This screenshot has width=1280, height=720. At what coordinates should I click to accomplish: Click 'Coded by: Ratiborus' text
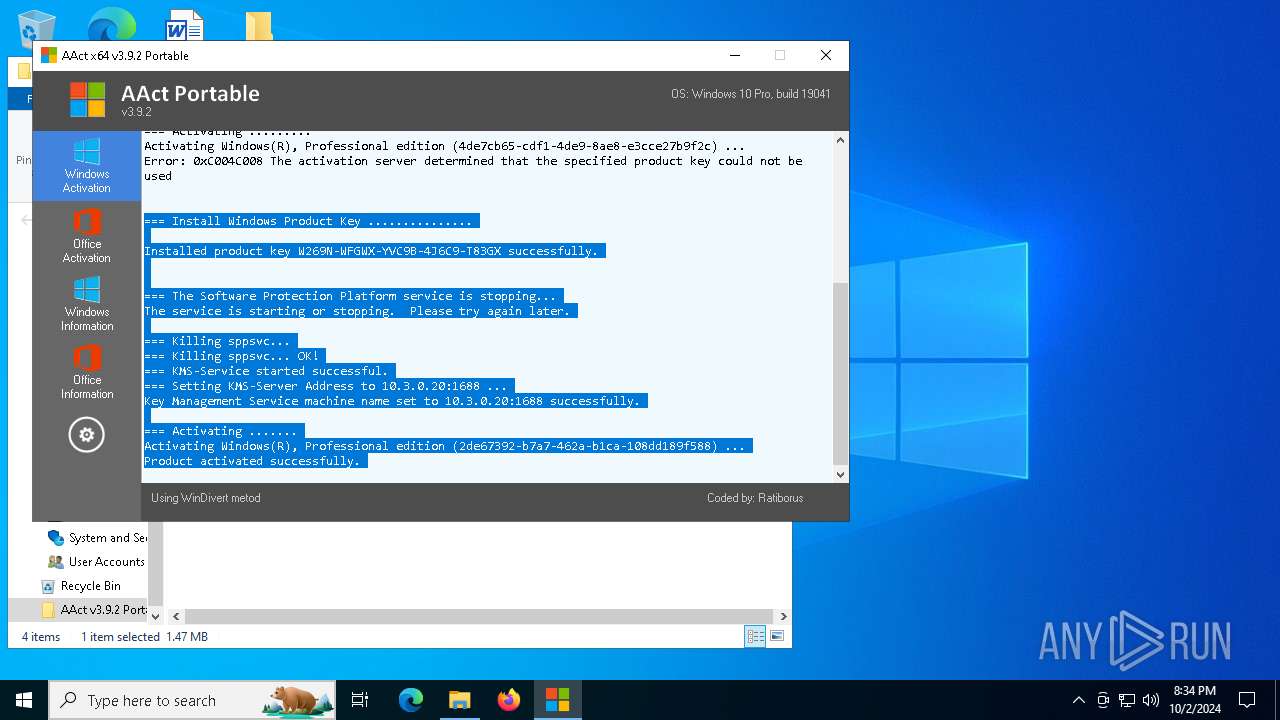point(755,498)
